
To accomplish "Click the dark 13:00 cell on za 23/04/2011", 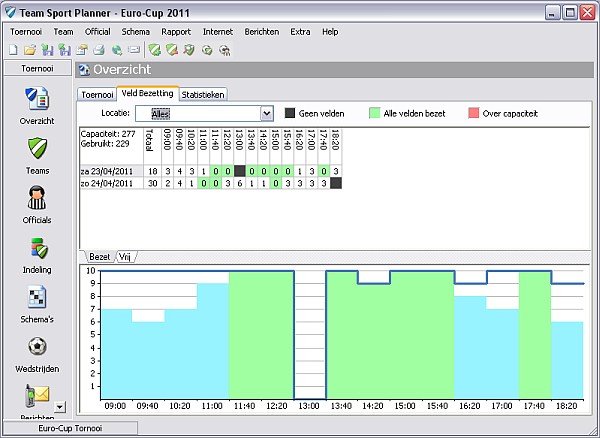I will pyautogui.click(x=240, y=171).
